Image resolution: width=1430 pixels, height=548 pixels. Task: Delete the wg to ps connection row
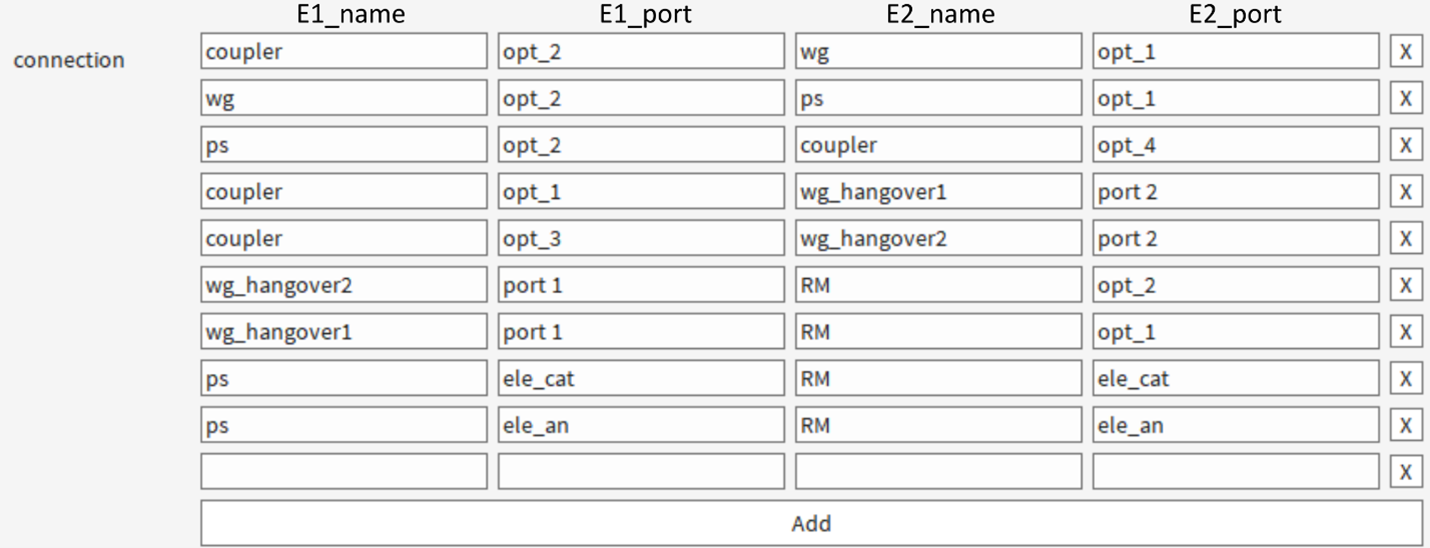(x=1406, y=98)
